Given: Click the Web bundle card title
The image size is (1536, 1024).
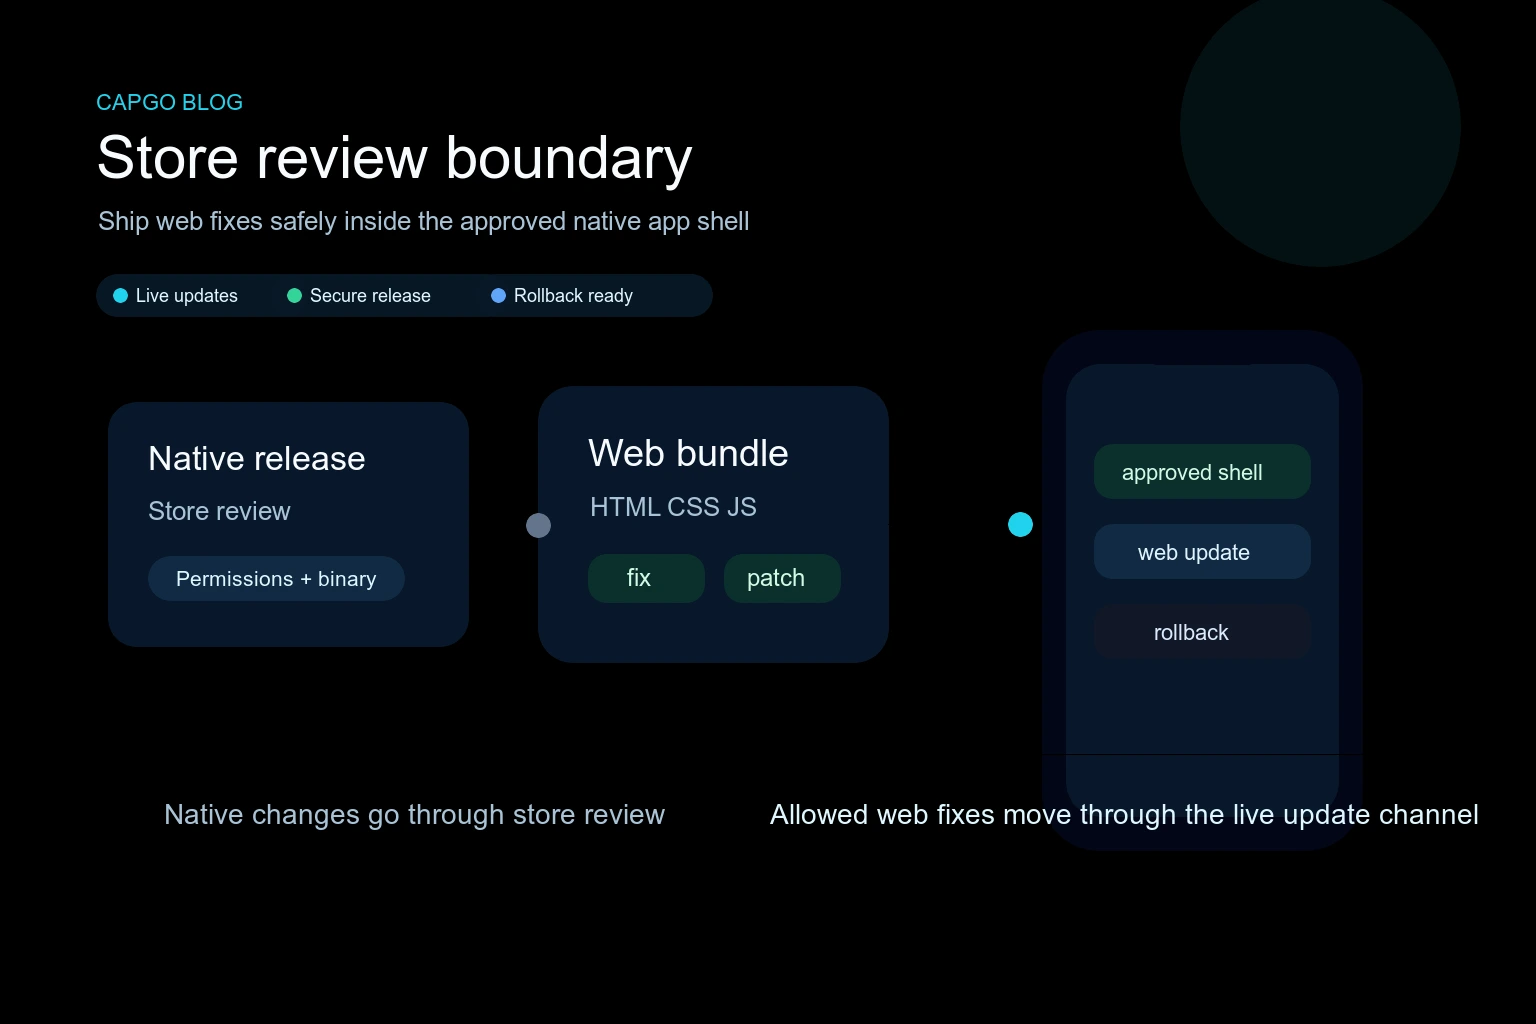Looking at the screenshot, I should point(688,453).
